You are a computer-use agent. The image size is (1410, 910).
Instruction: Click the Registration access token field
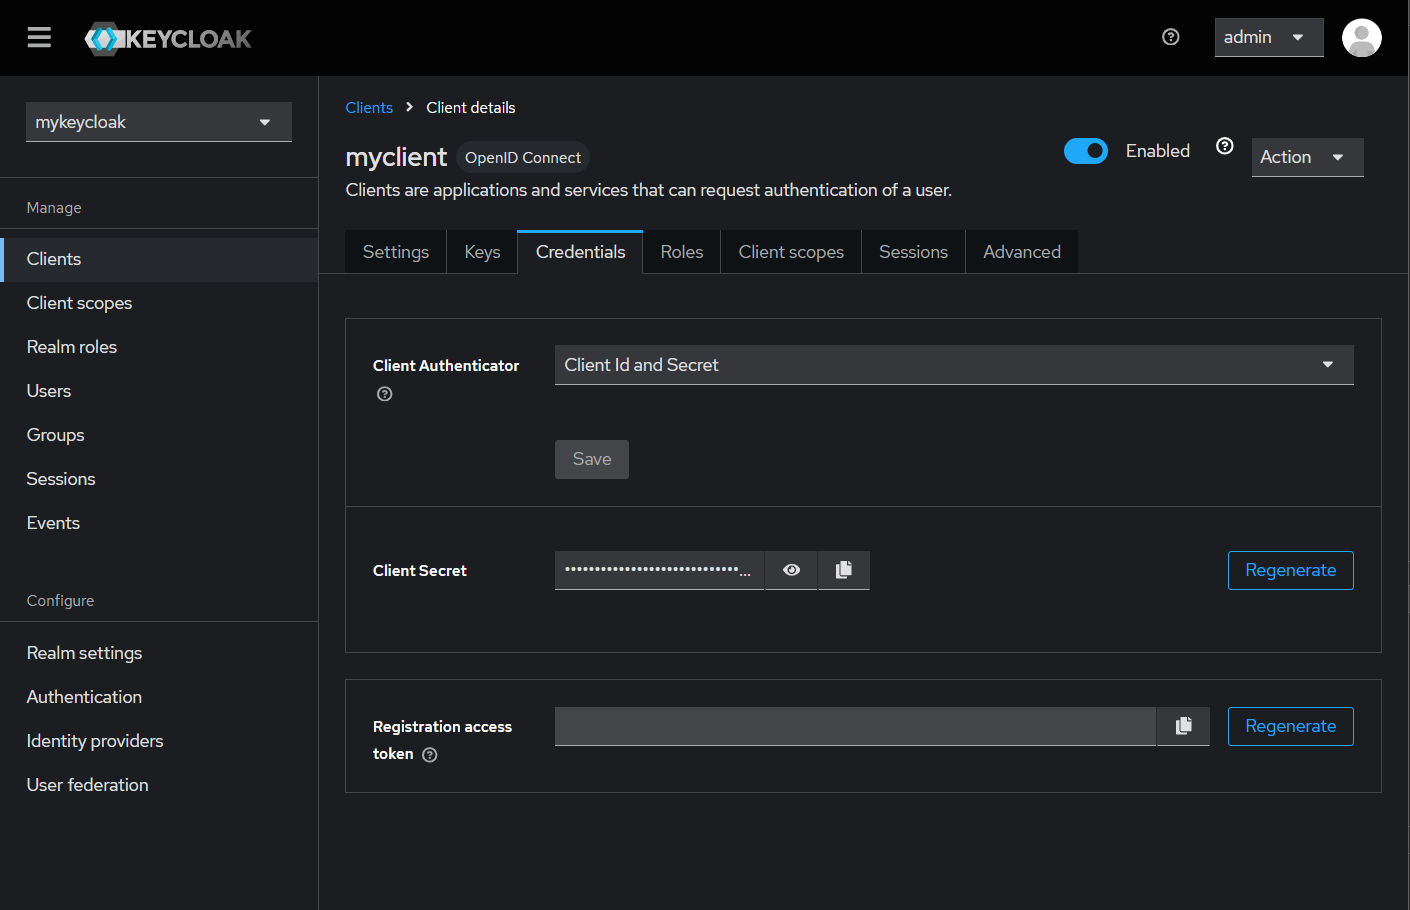(x=856, y=726)
